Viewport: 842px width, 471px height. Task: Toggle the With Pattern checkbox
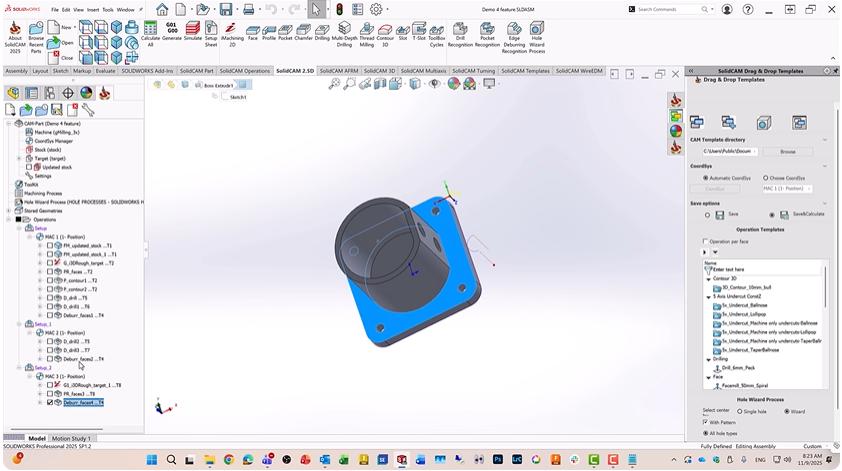(x=705, y=423)
